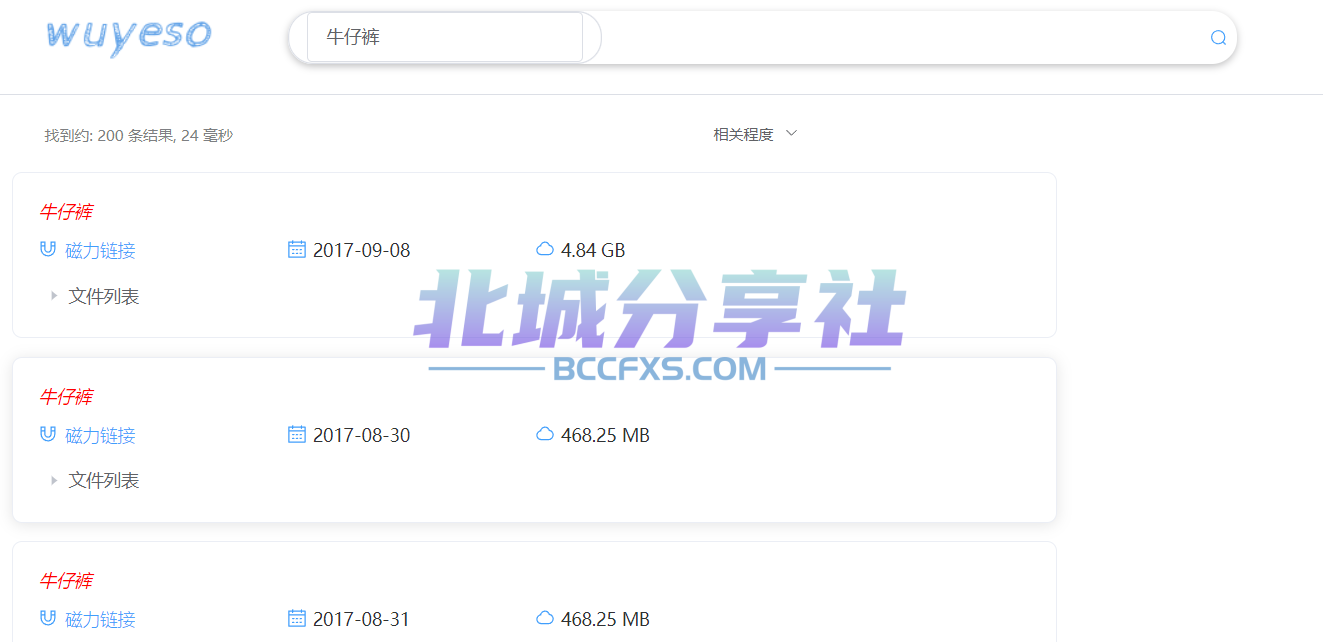Select the date text 2017-09-08

tap(362, 250)
